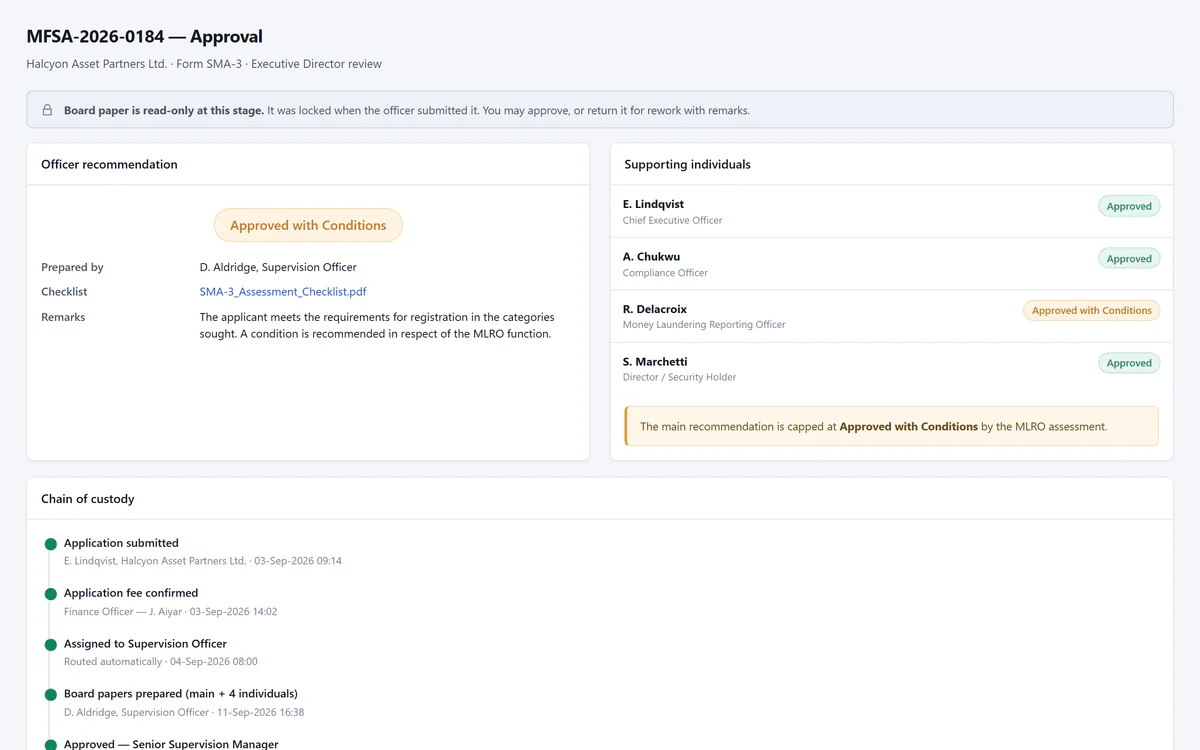Click the "Application submitted" custody entry title

[x=121, y=543]
